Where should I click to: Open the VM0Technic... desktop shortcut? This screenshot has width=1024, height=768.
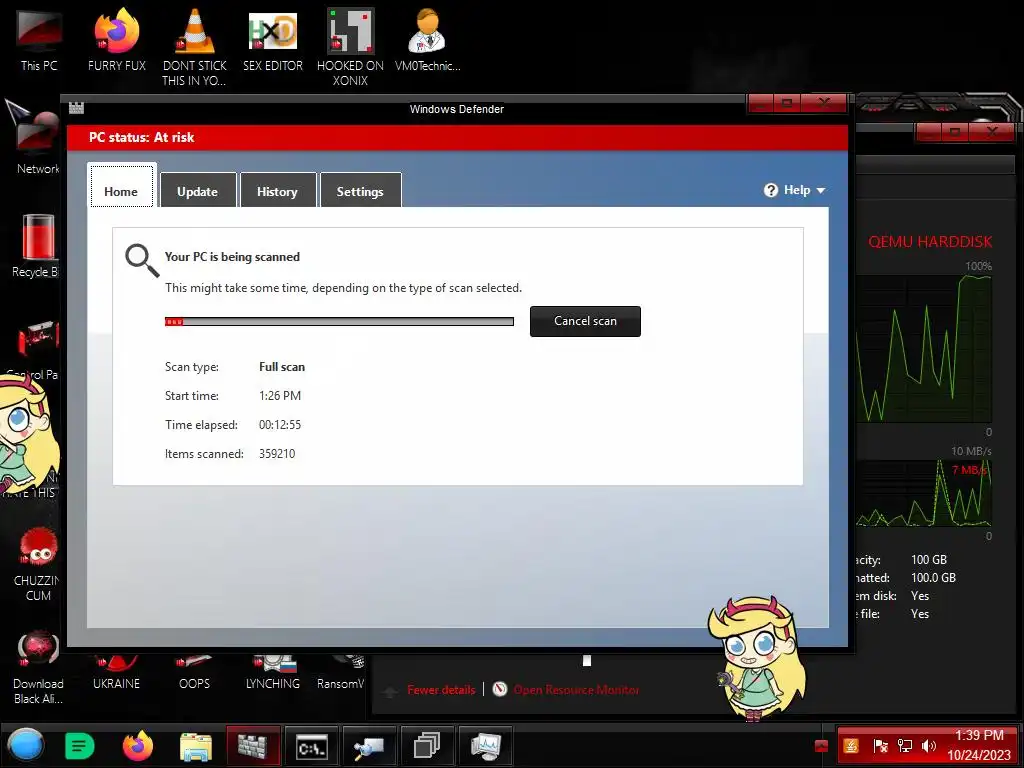click(x=427, y=40)
